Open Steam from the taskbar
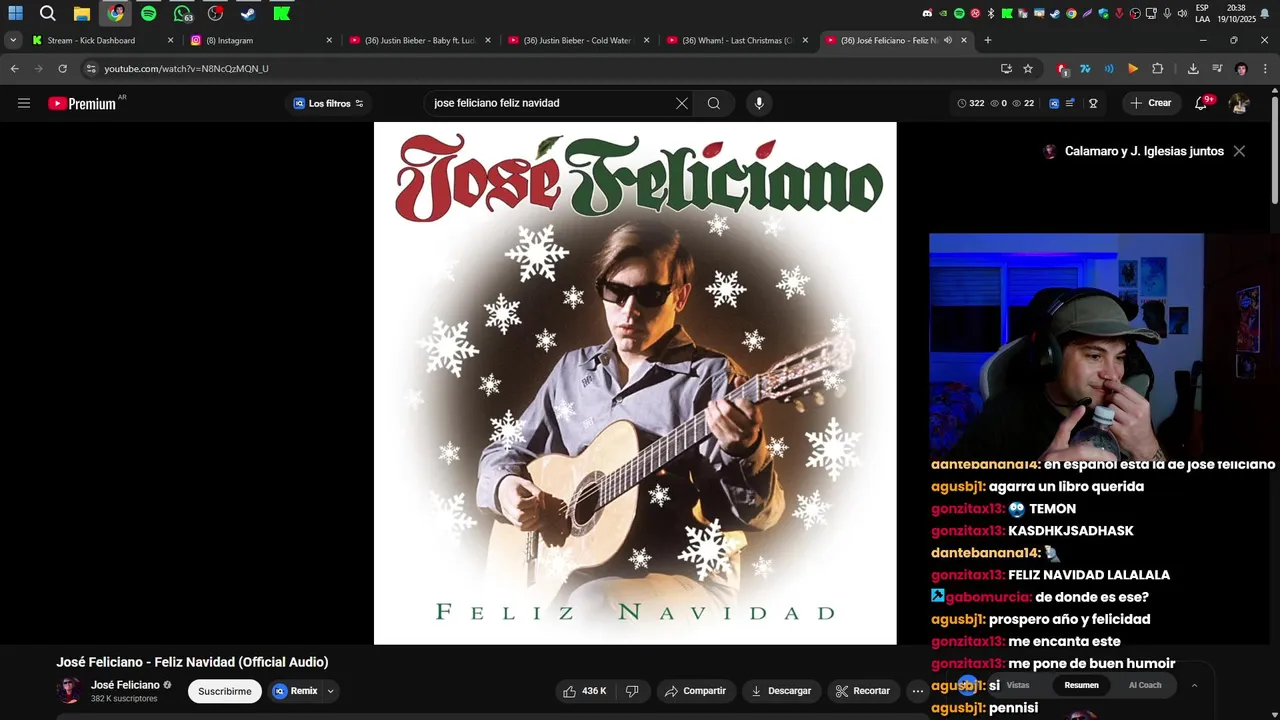The image size is (1280, 720). (x=248, y=13)
